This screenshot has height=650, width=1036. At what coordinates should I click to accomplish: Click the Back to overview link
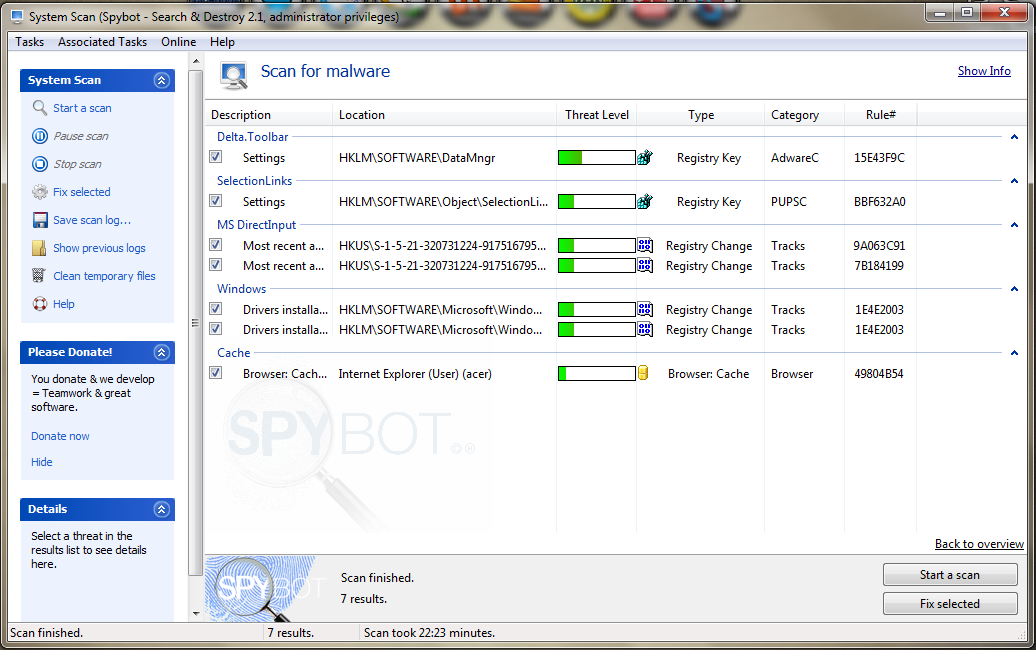[x=979, y=544]
